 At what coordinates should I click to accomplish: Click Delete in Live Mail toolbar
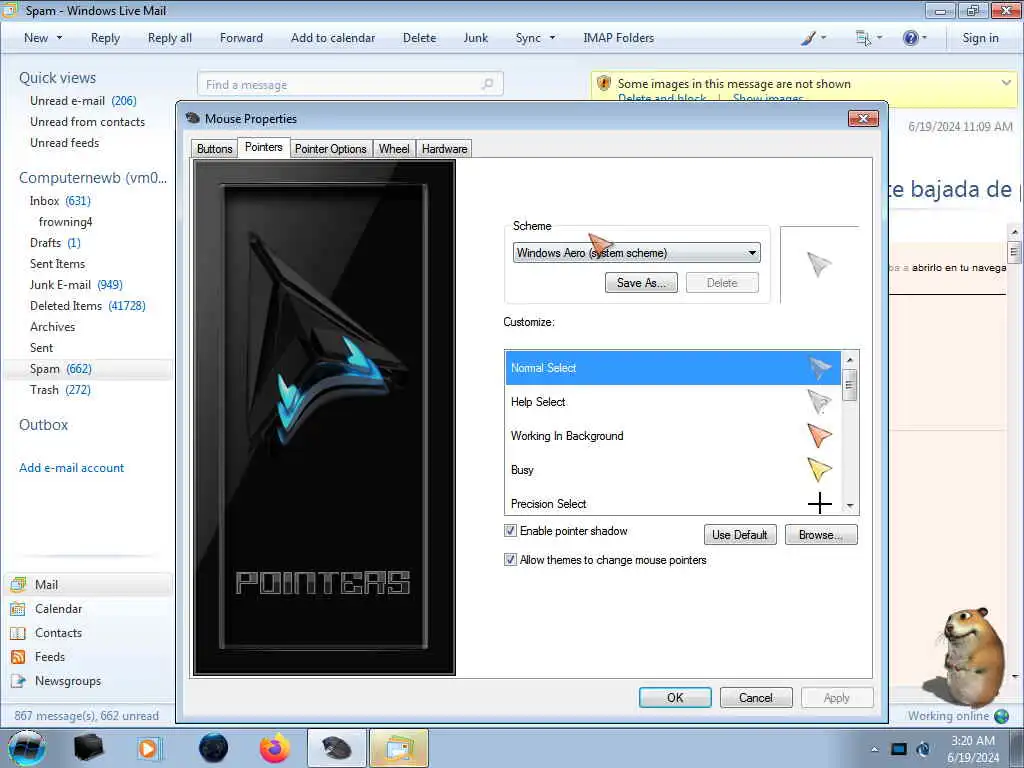coord(419,38)
